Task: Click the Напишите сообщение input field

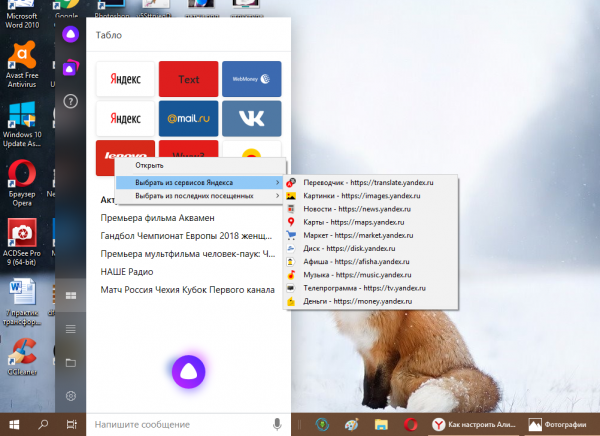Action: (x=180, y=425)
